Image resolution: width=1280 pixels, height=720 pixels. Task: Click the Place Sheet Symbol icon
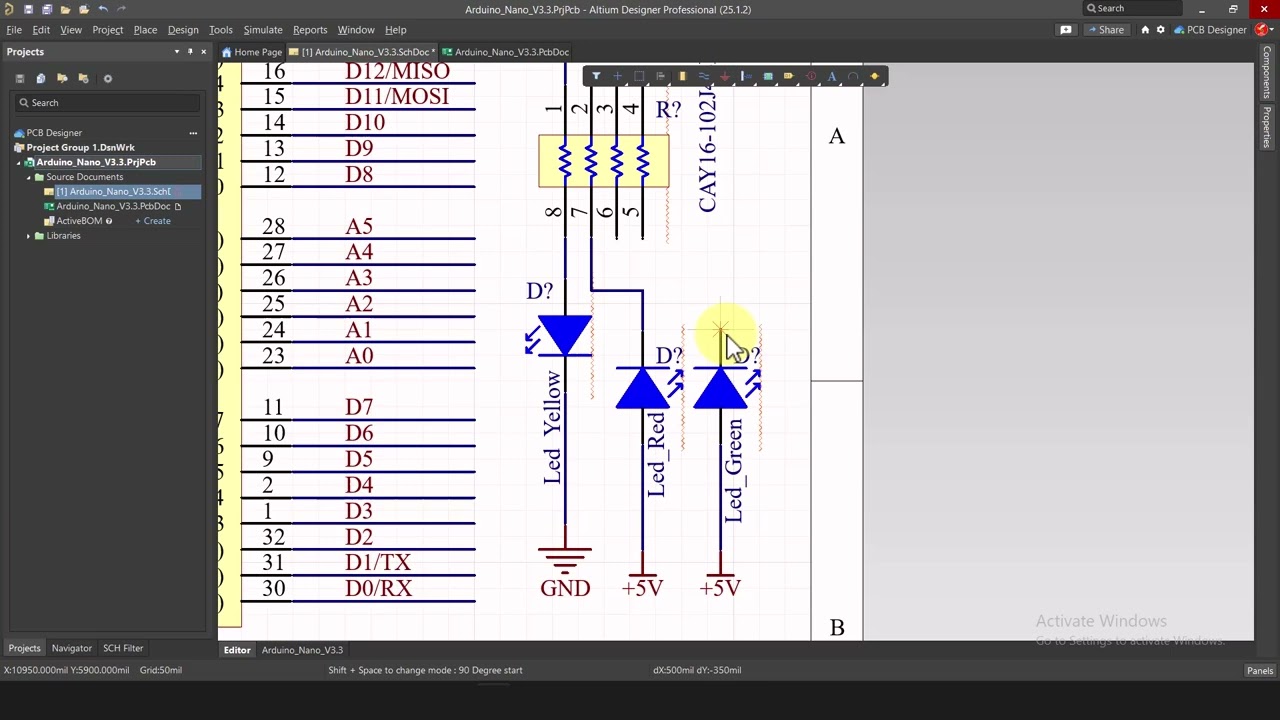[x=768, y=76]
